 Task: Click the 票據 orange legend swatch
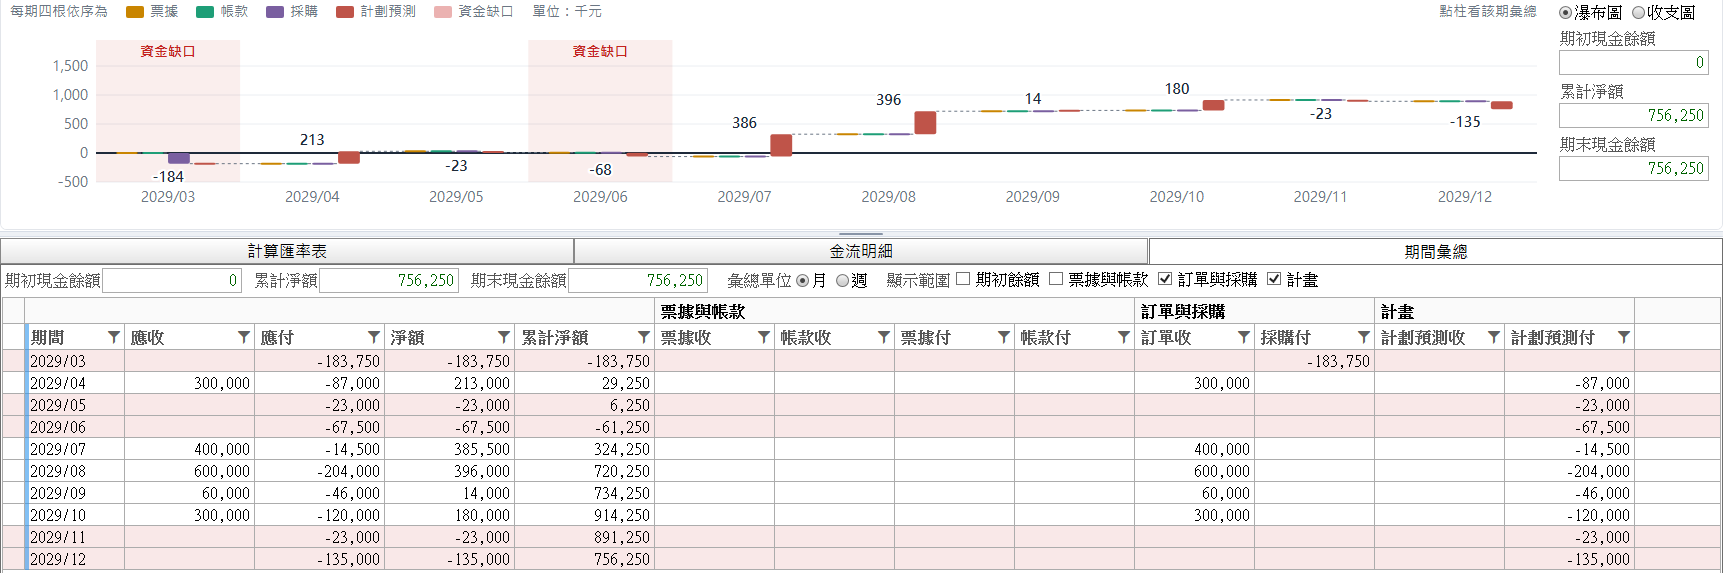tap(135, 12)
